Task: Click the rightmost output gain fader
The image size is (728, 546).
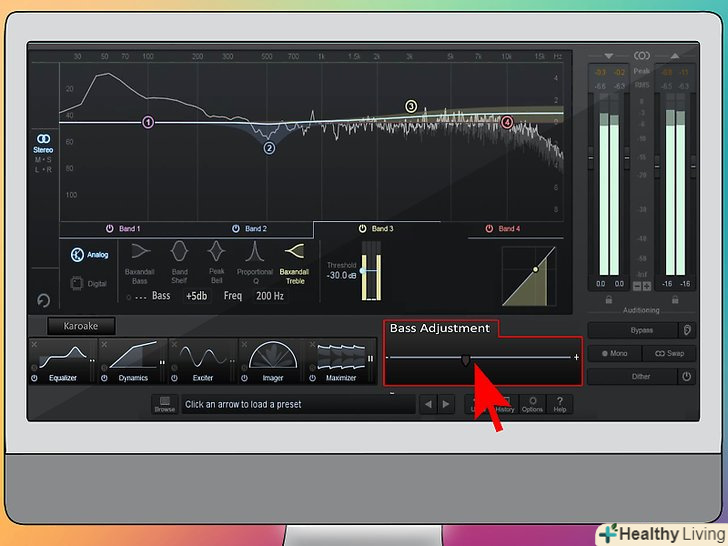Action: 694,165
